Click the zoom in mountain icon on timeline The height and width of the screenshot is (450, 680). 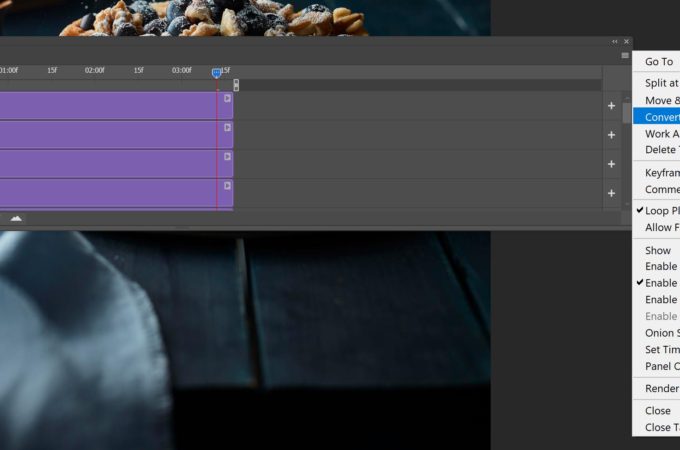[16, 218]
